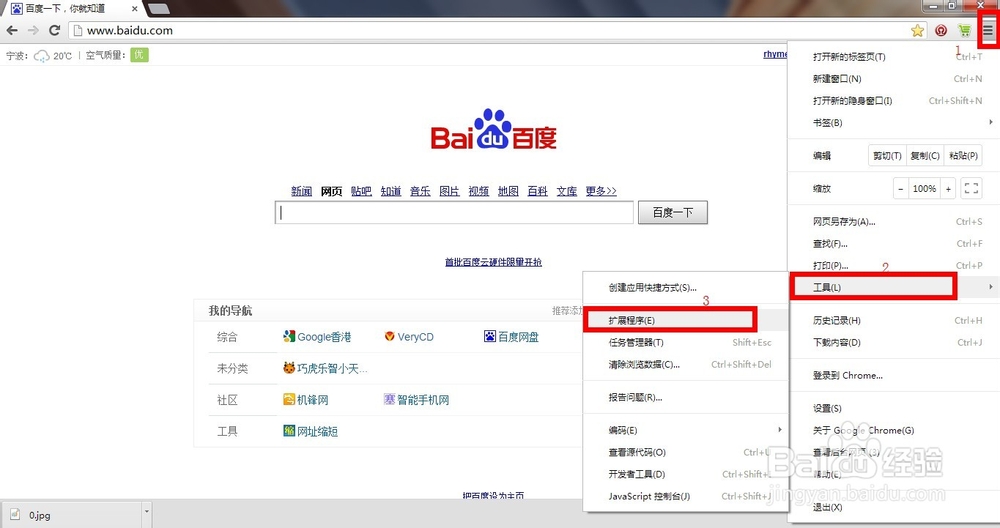Open the 贴吧 link
Viewport: 1000px width, 528px height.
point(361,191)
